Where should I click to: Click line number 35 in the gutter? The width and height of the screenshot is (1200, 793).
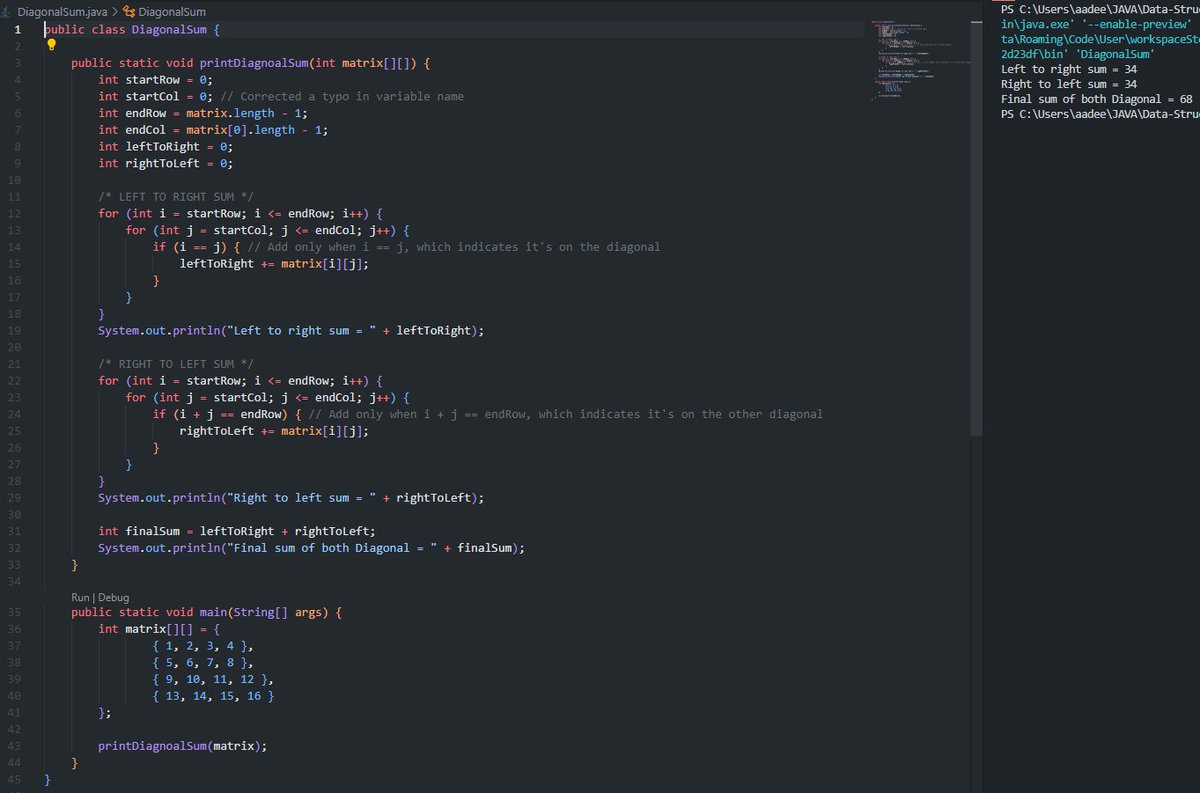click(13, 612)
